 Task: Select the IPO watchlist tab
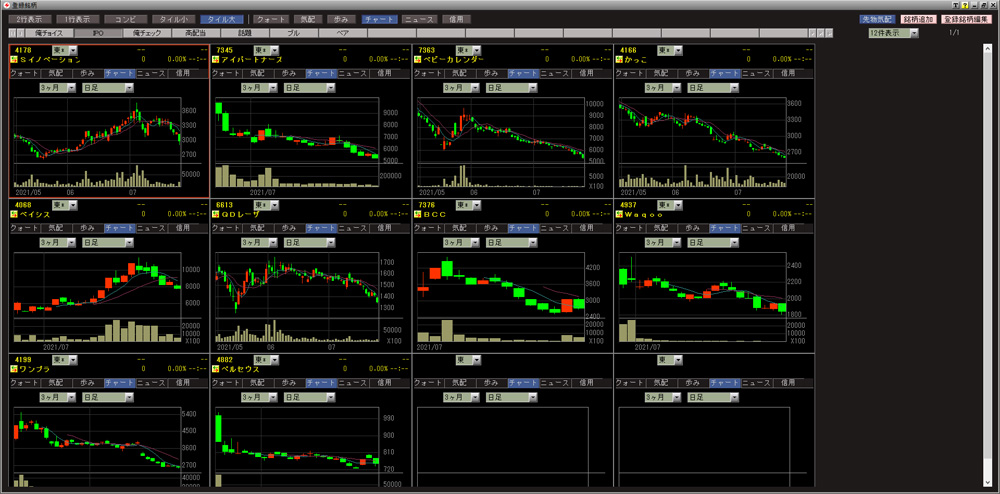97,33
